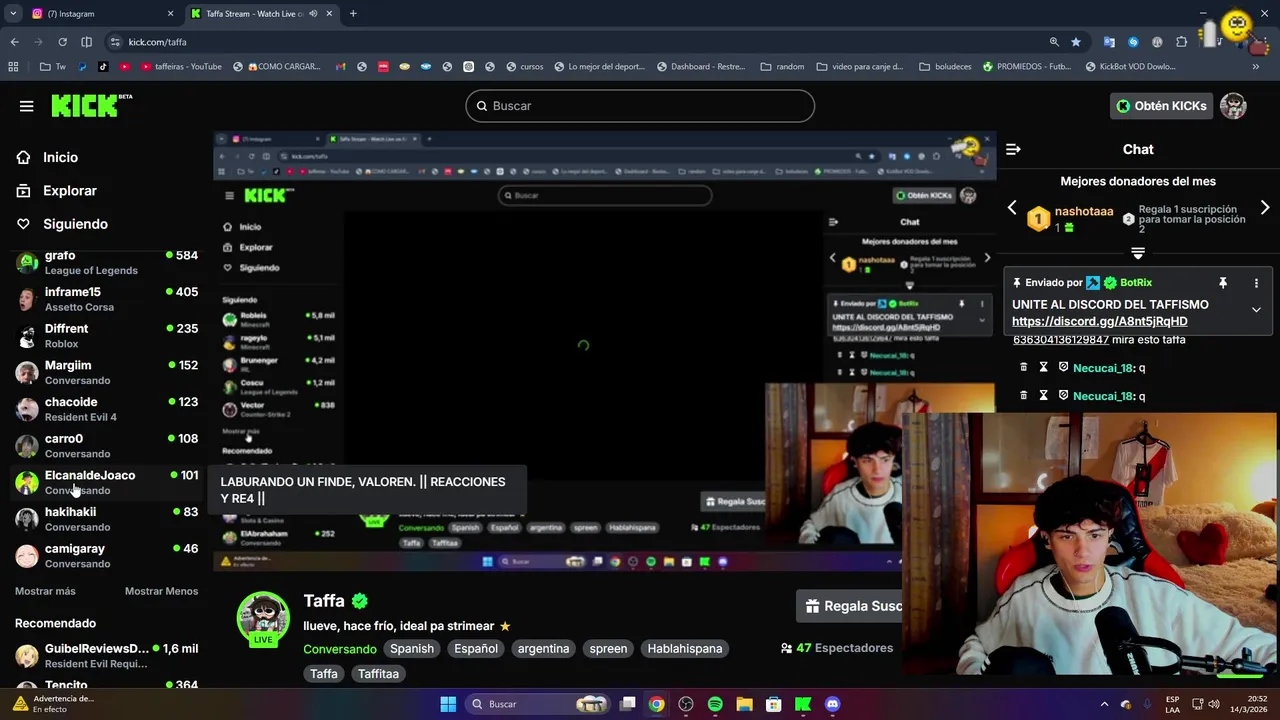Open ElcanaldeJoaco channel in sidebar
Image resolution: width=1280 pixels, height=720 pixels.
pos(106,482)
